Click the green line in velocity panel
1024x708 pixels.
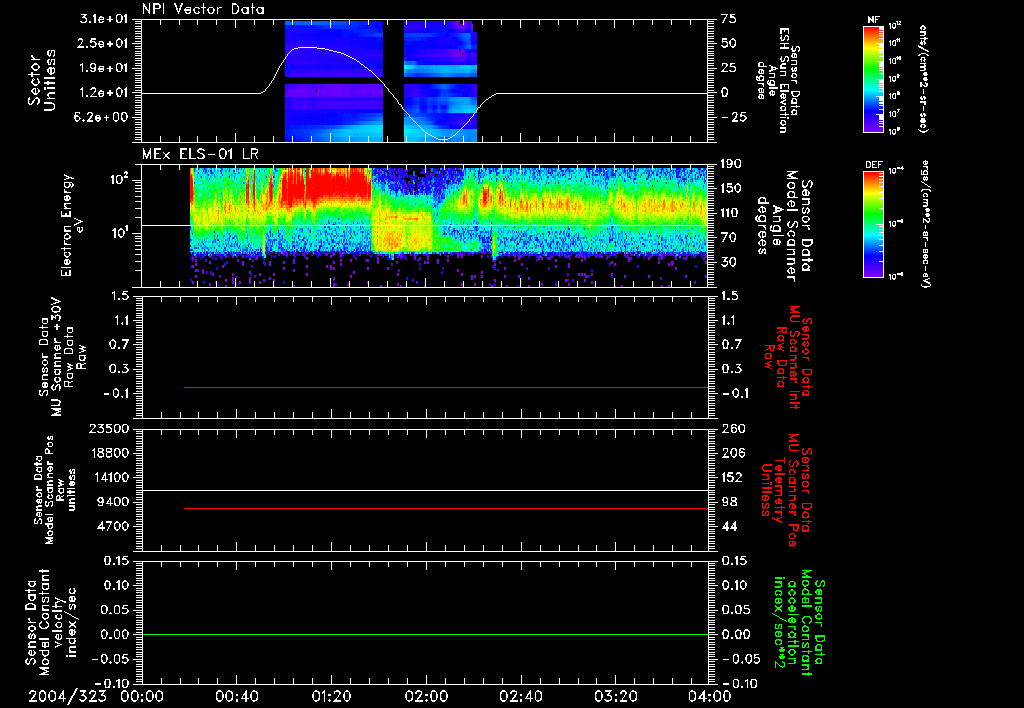[425, 634]
